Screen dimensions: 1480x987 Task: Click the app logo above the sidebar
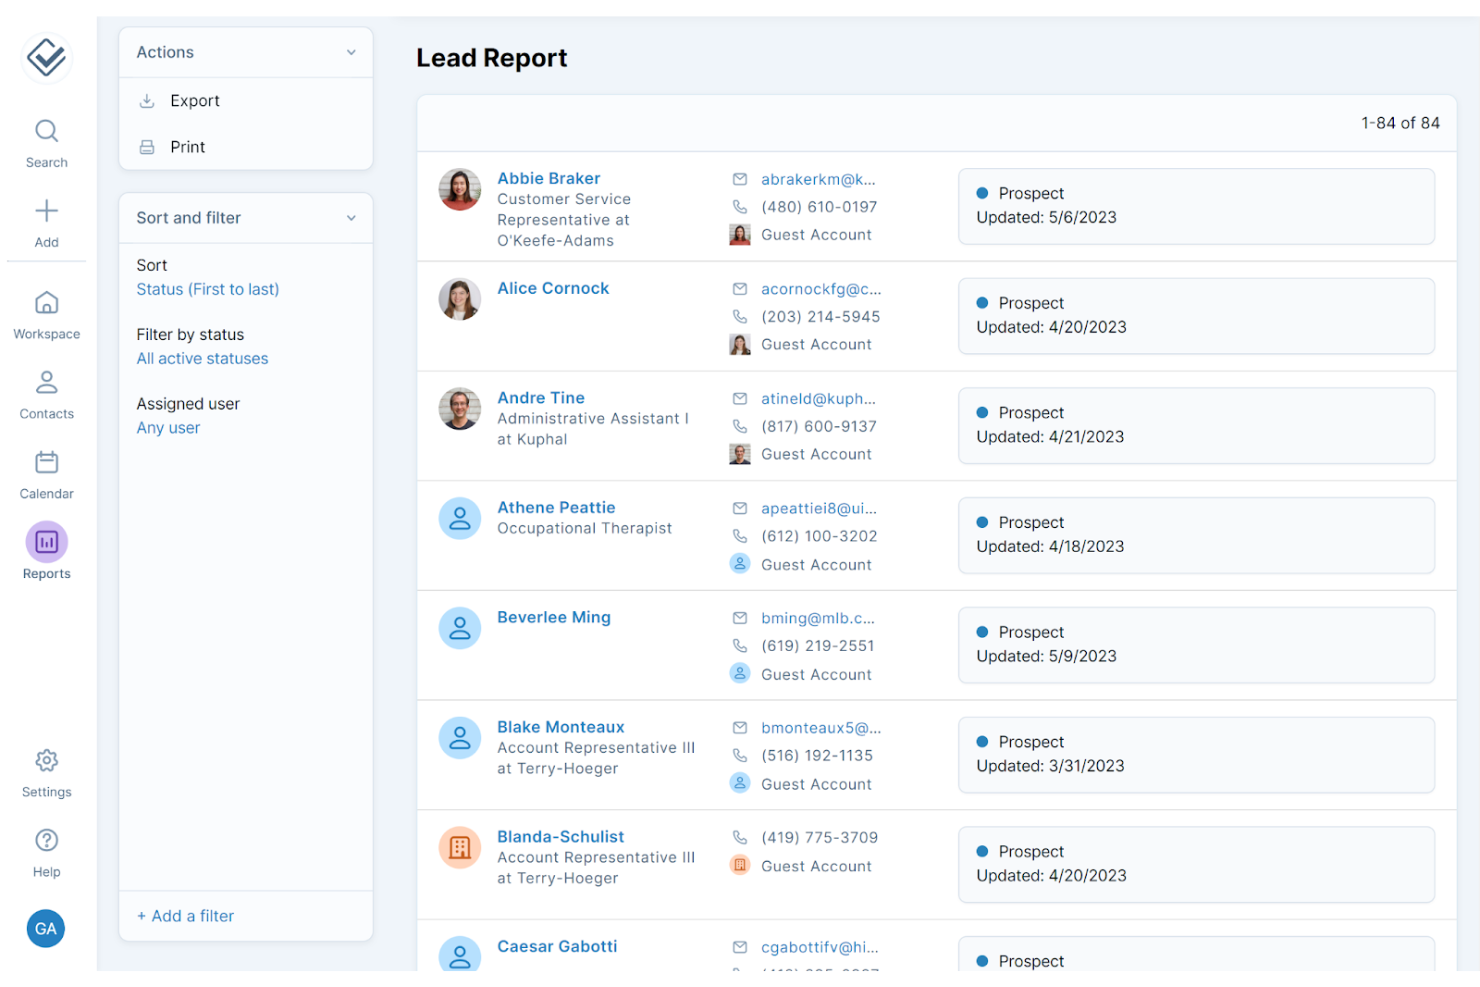46,57
